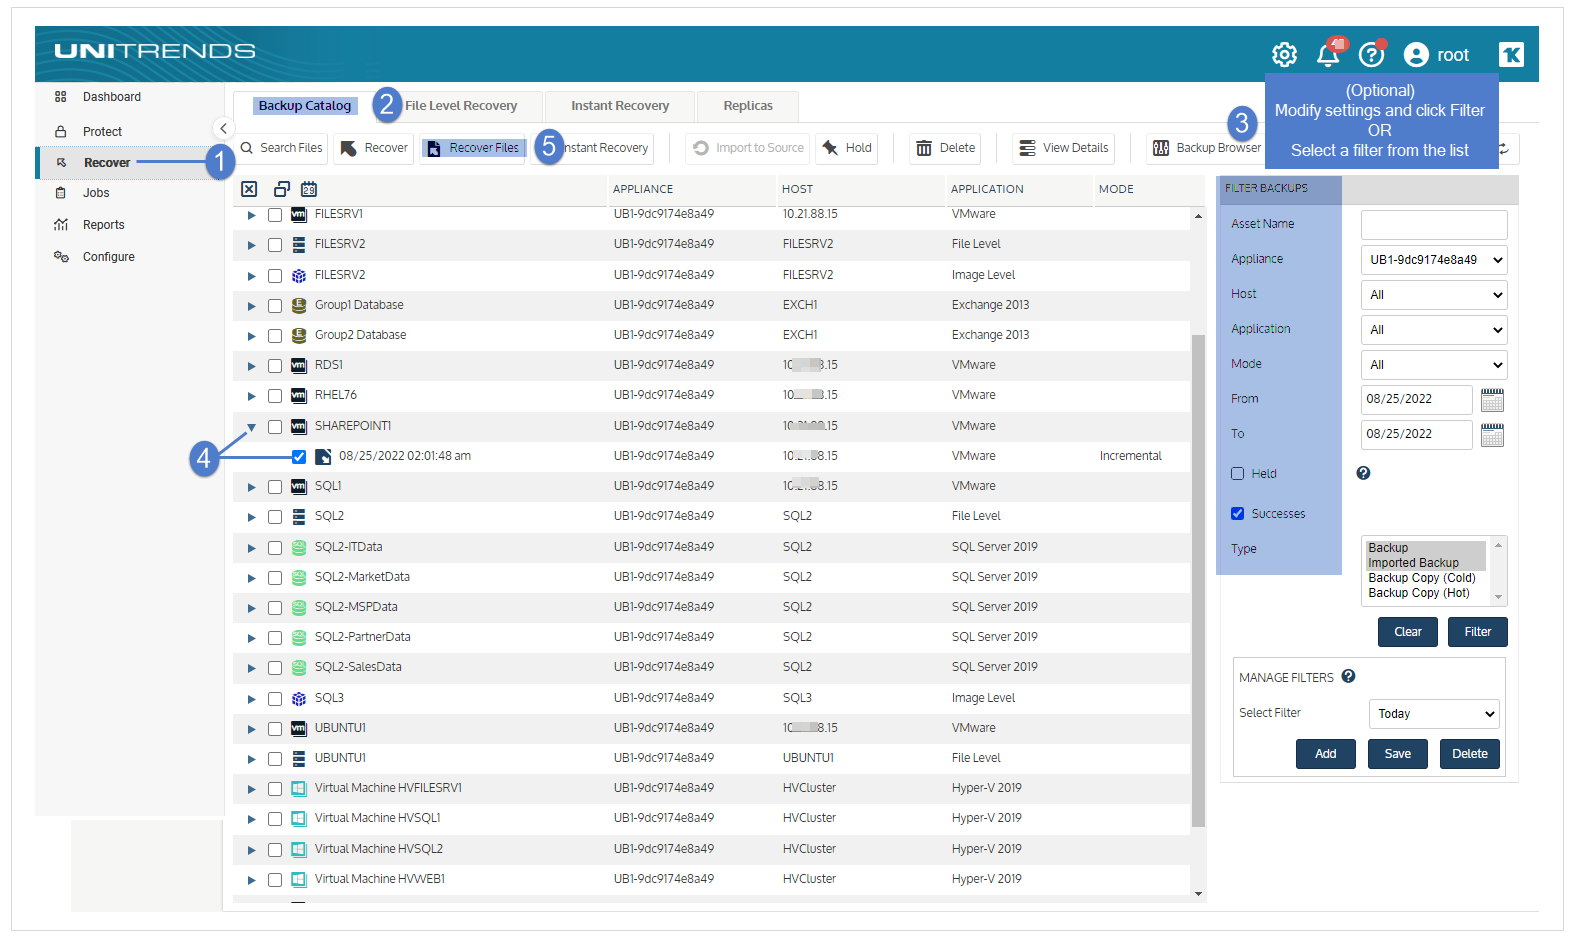The height and width of the screenshot is (949, 1589).
Task: Open the Recover menu in sidebar
Action: (107, 163)
